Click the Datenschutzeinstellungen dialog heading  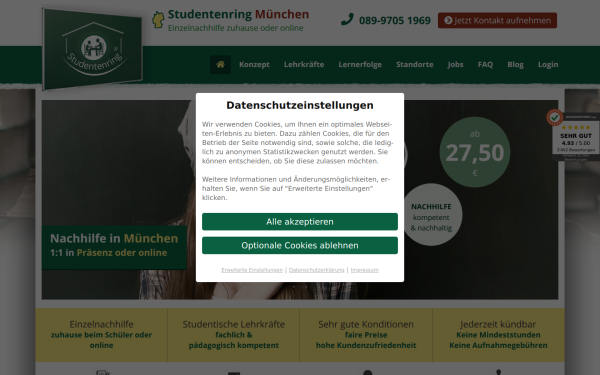[300, 105]
